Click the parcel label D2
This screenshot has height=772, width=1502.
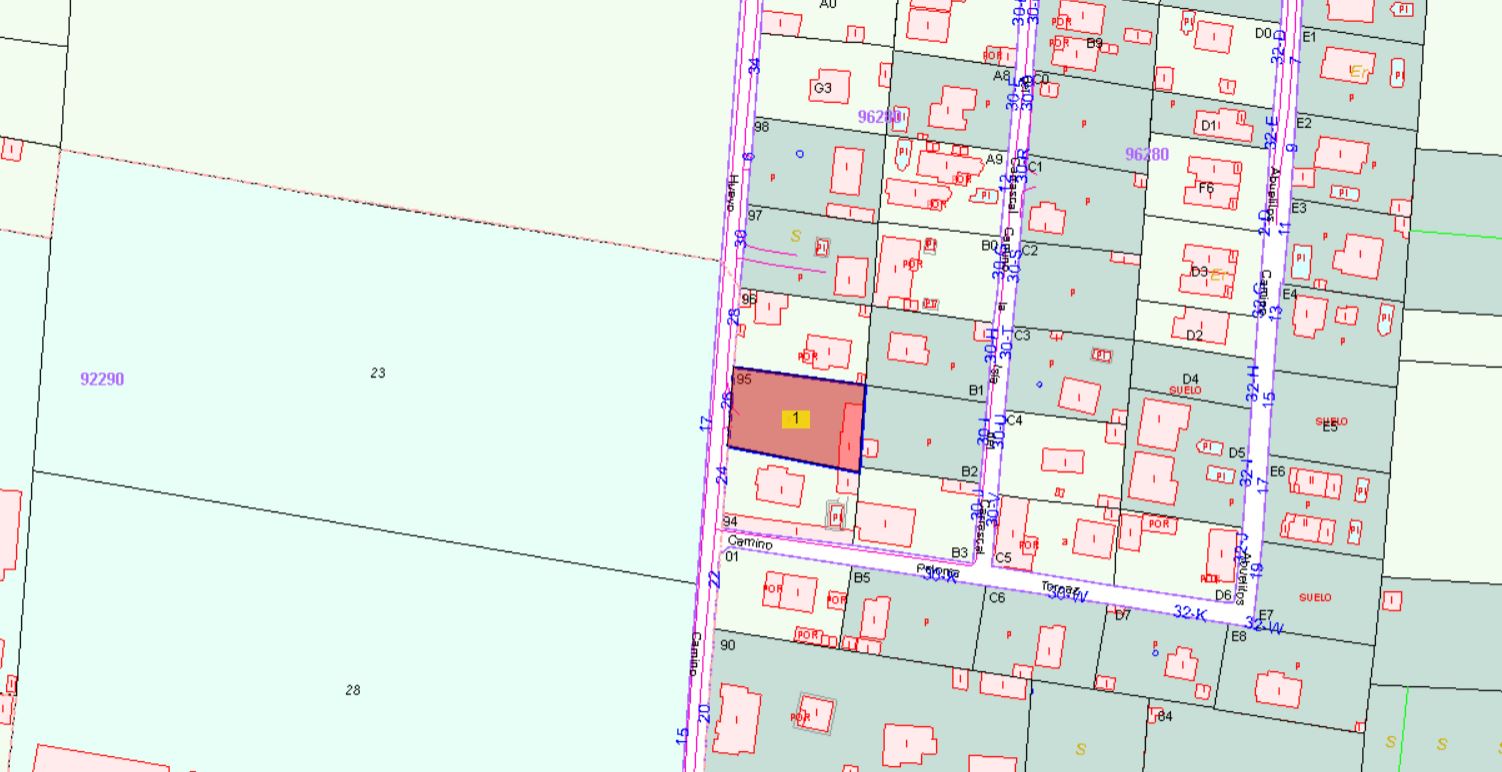1194,335
